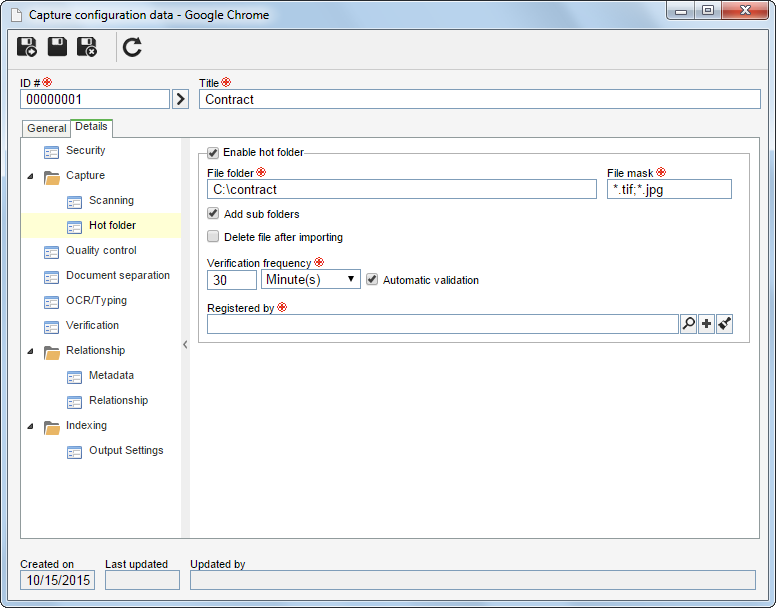Collapse the left tree panel with the chevron
Image resolution: width=776 pixels, height=608 pixels.
[185, 344]
